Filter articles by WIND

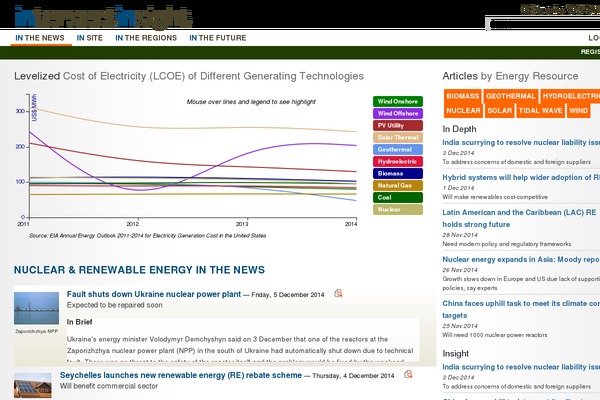(578, 111)
